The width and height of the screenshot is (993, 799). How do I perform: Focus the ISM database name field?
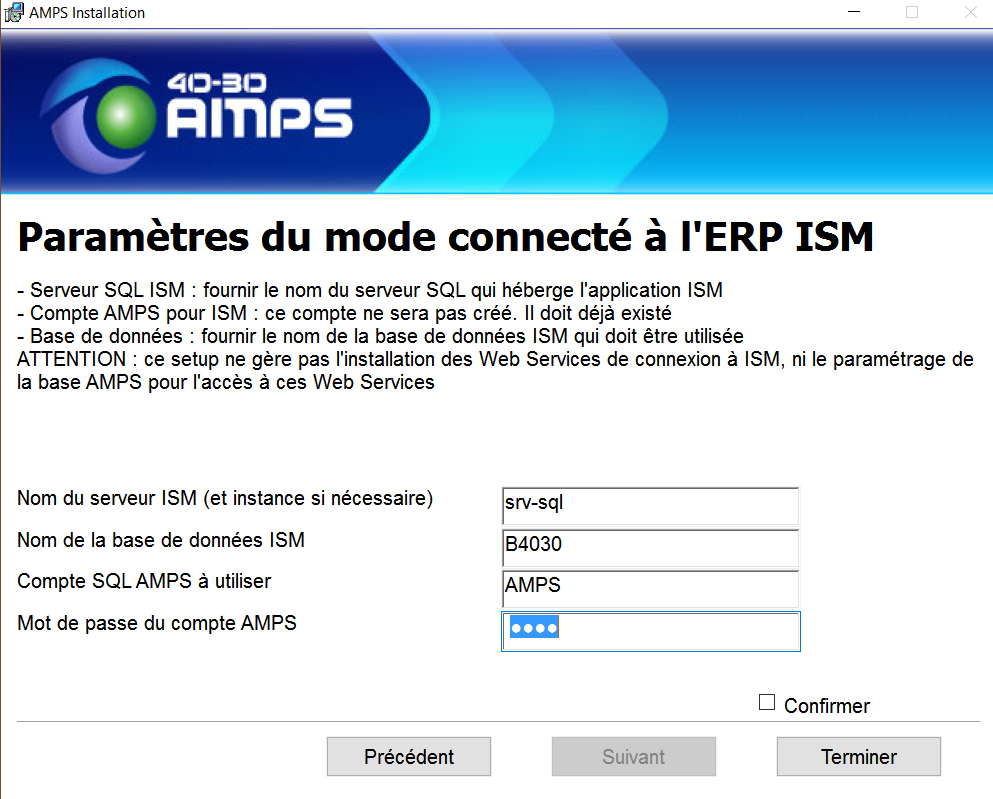pyautogui.click(x=650, y=547)
